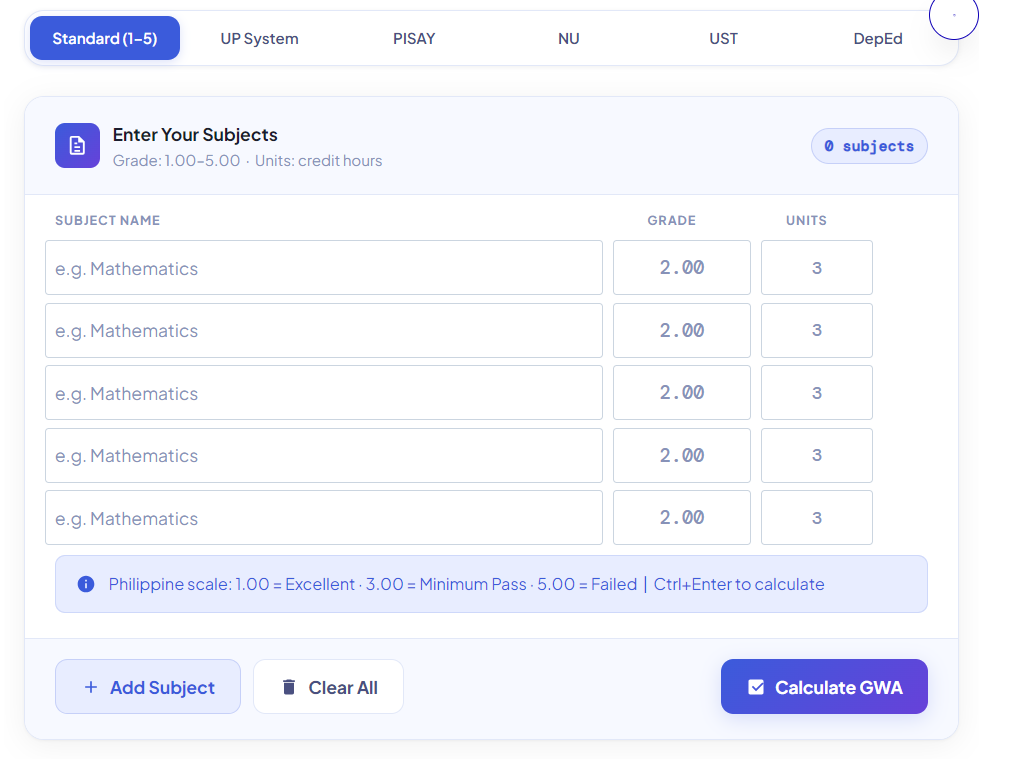Open the DepEd grading tab

(877, 38)
